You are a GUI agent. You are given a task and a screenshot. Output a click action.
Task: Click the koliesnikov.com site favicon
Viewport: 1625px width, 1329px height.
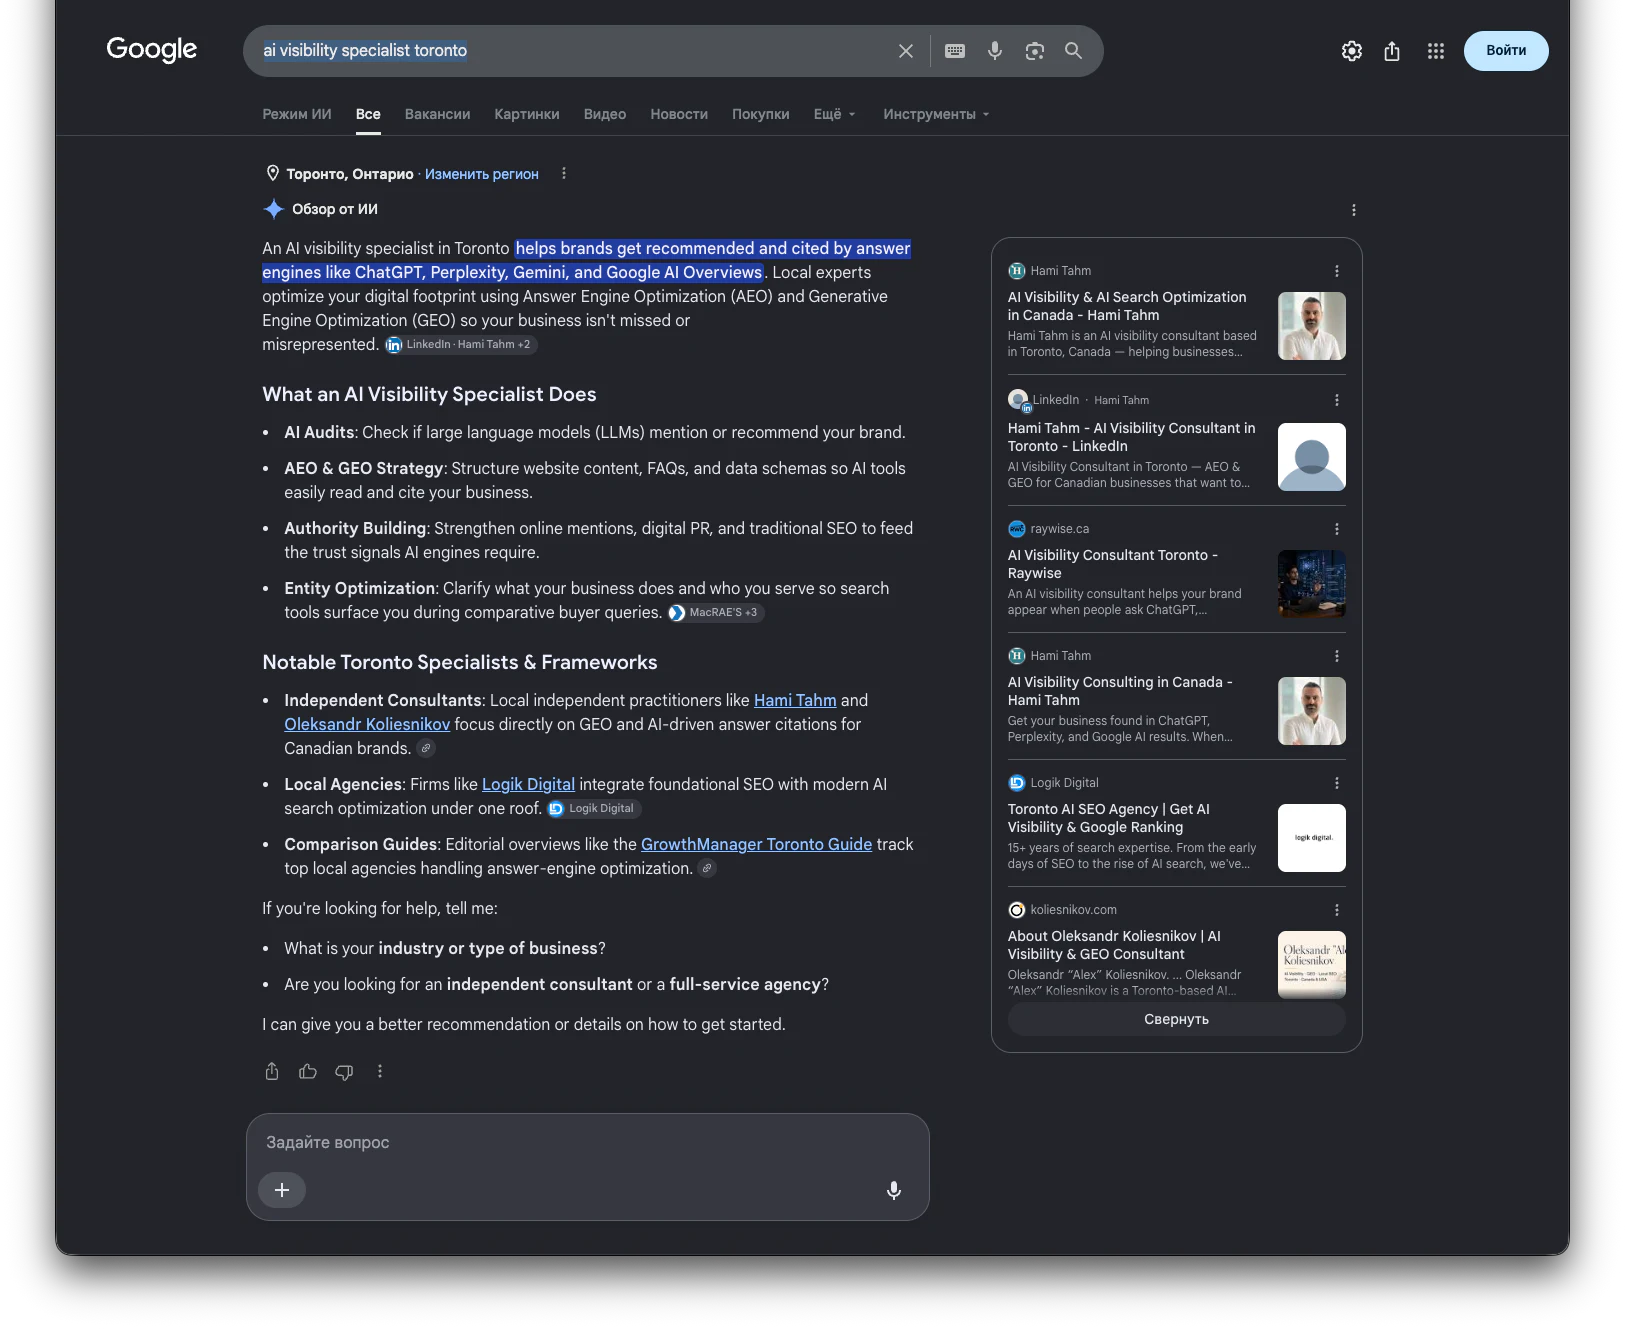pyautogui.click(x=1017, y=910)
